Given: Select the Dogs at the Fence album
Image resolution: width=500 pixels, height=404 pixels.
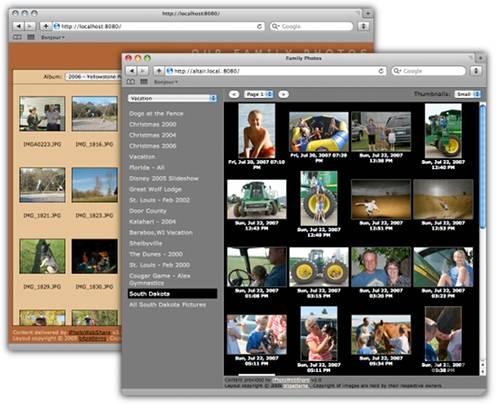Looking at the screenshot, I should tap(156, 113).
